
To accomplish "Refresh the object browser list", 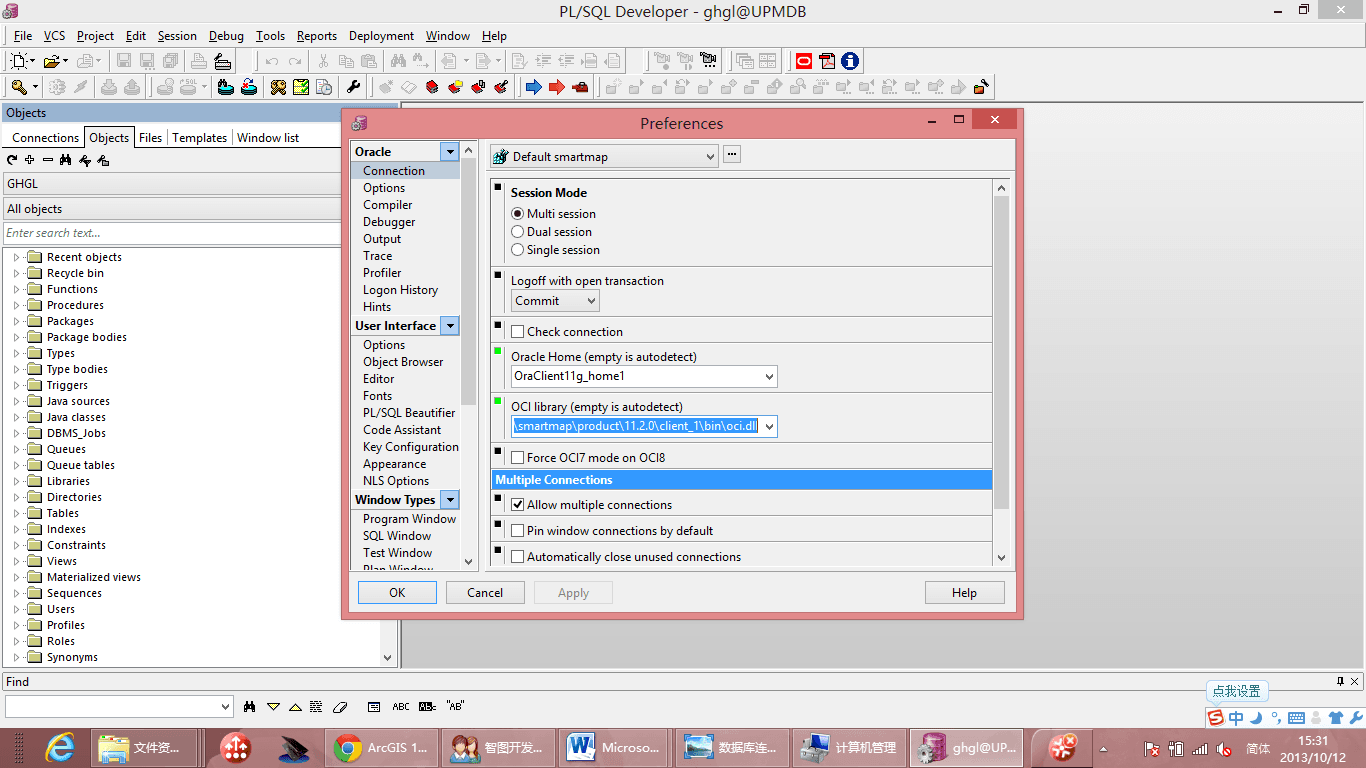I will (x=12, y=160).
